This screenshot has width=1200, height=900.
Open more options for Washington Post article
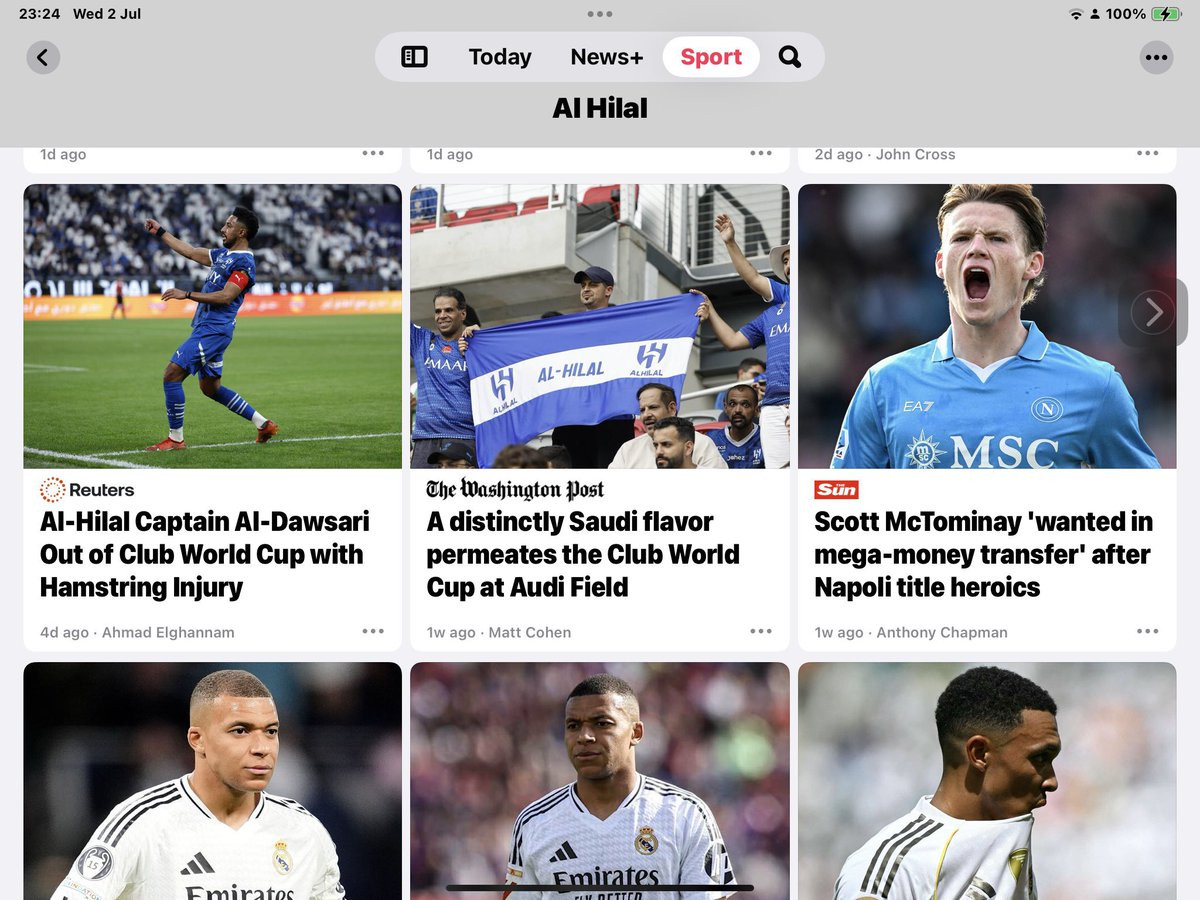[x=761, y=631]
